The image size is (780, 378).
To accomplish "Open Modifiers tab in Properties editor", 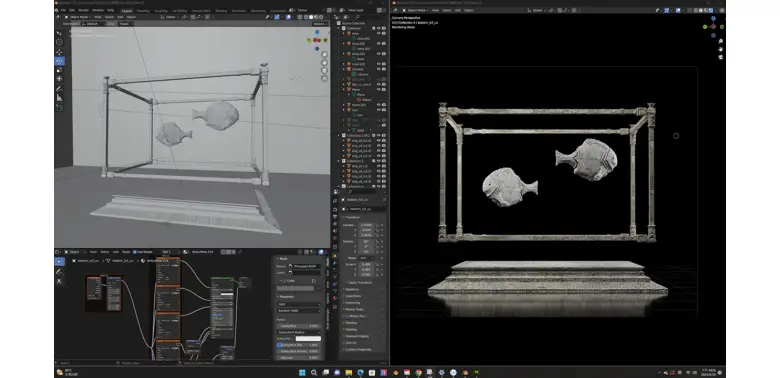I will [335, 262].
